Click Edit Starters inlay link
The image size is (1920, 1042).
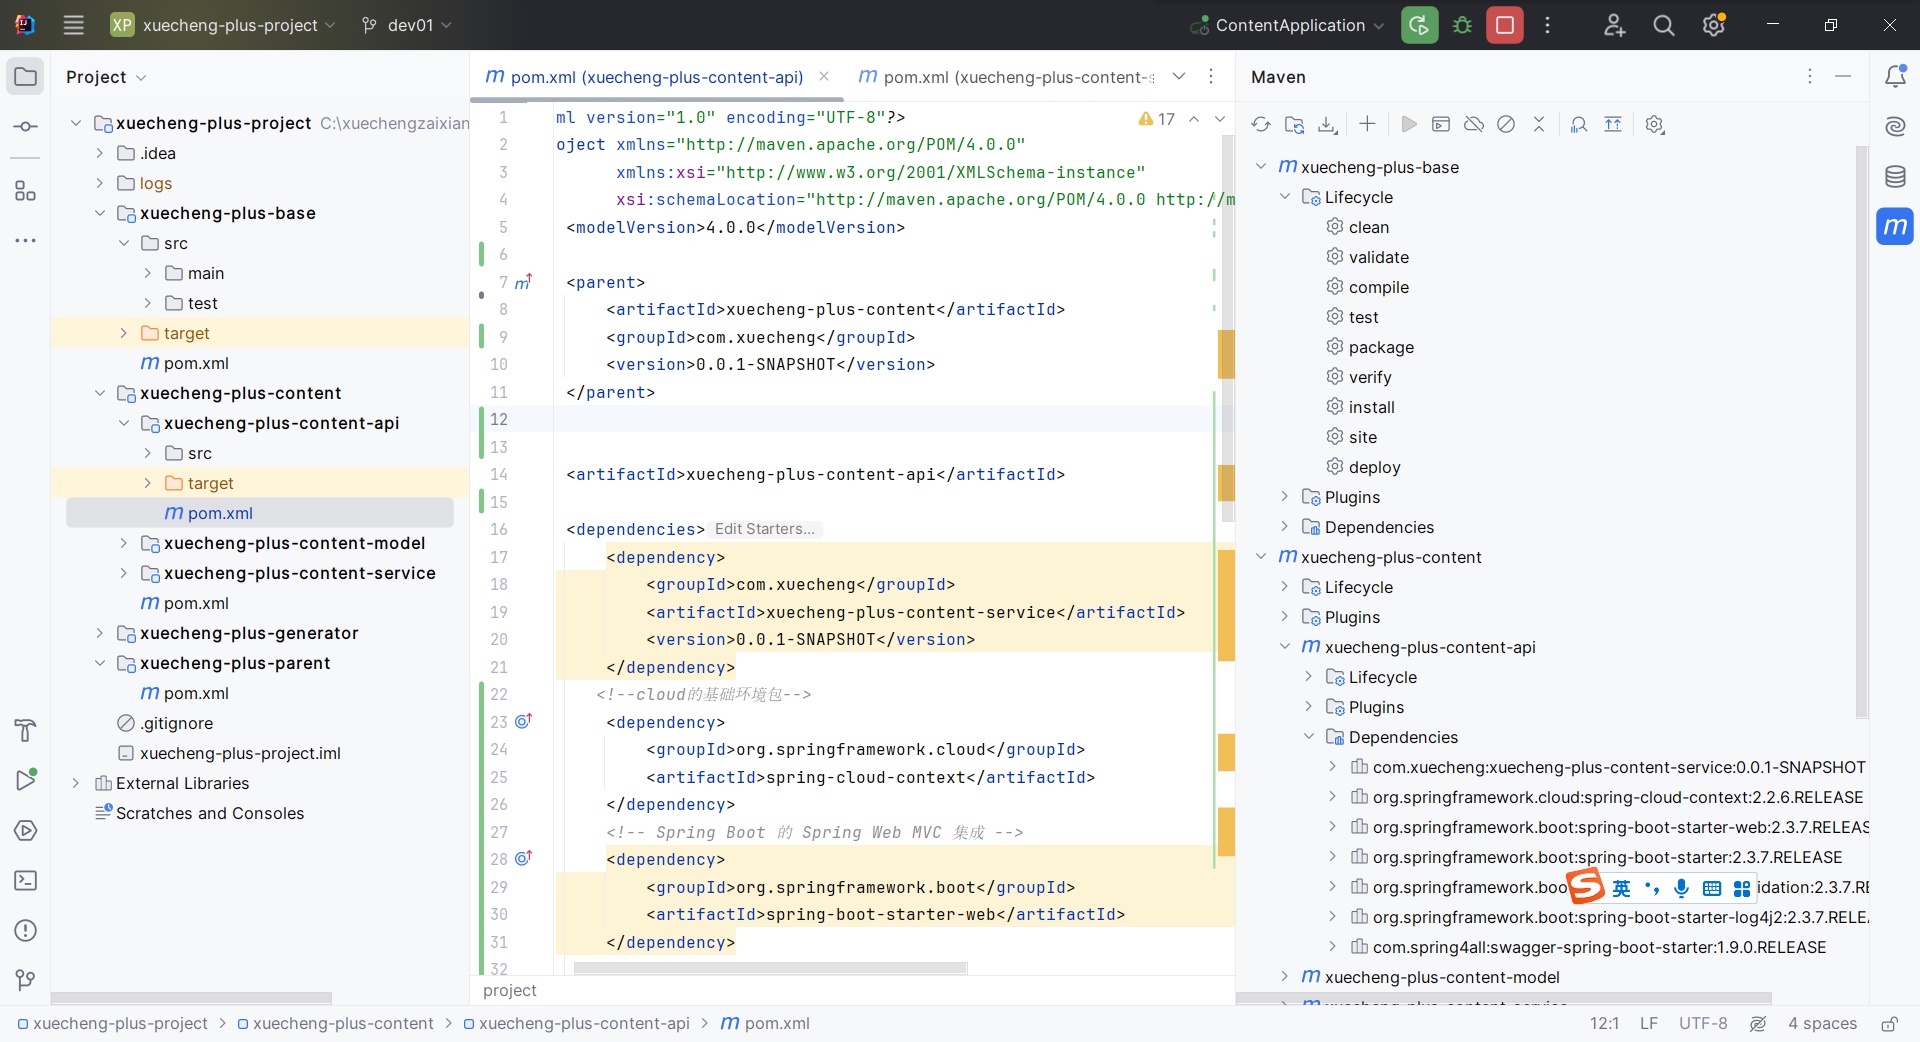point(765,529)
